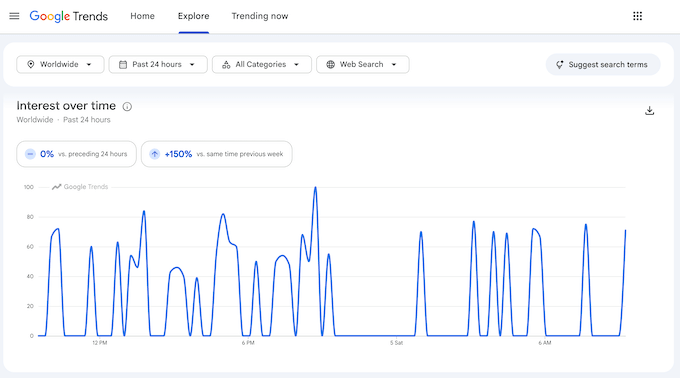Click the Worldwide · Past 24 hours subtitle

click(63, 120)
